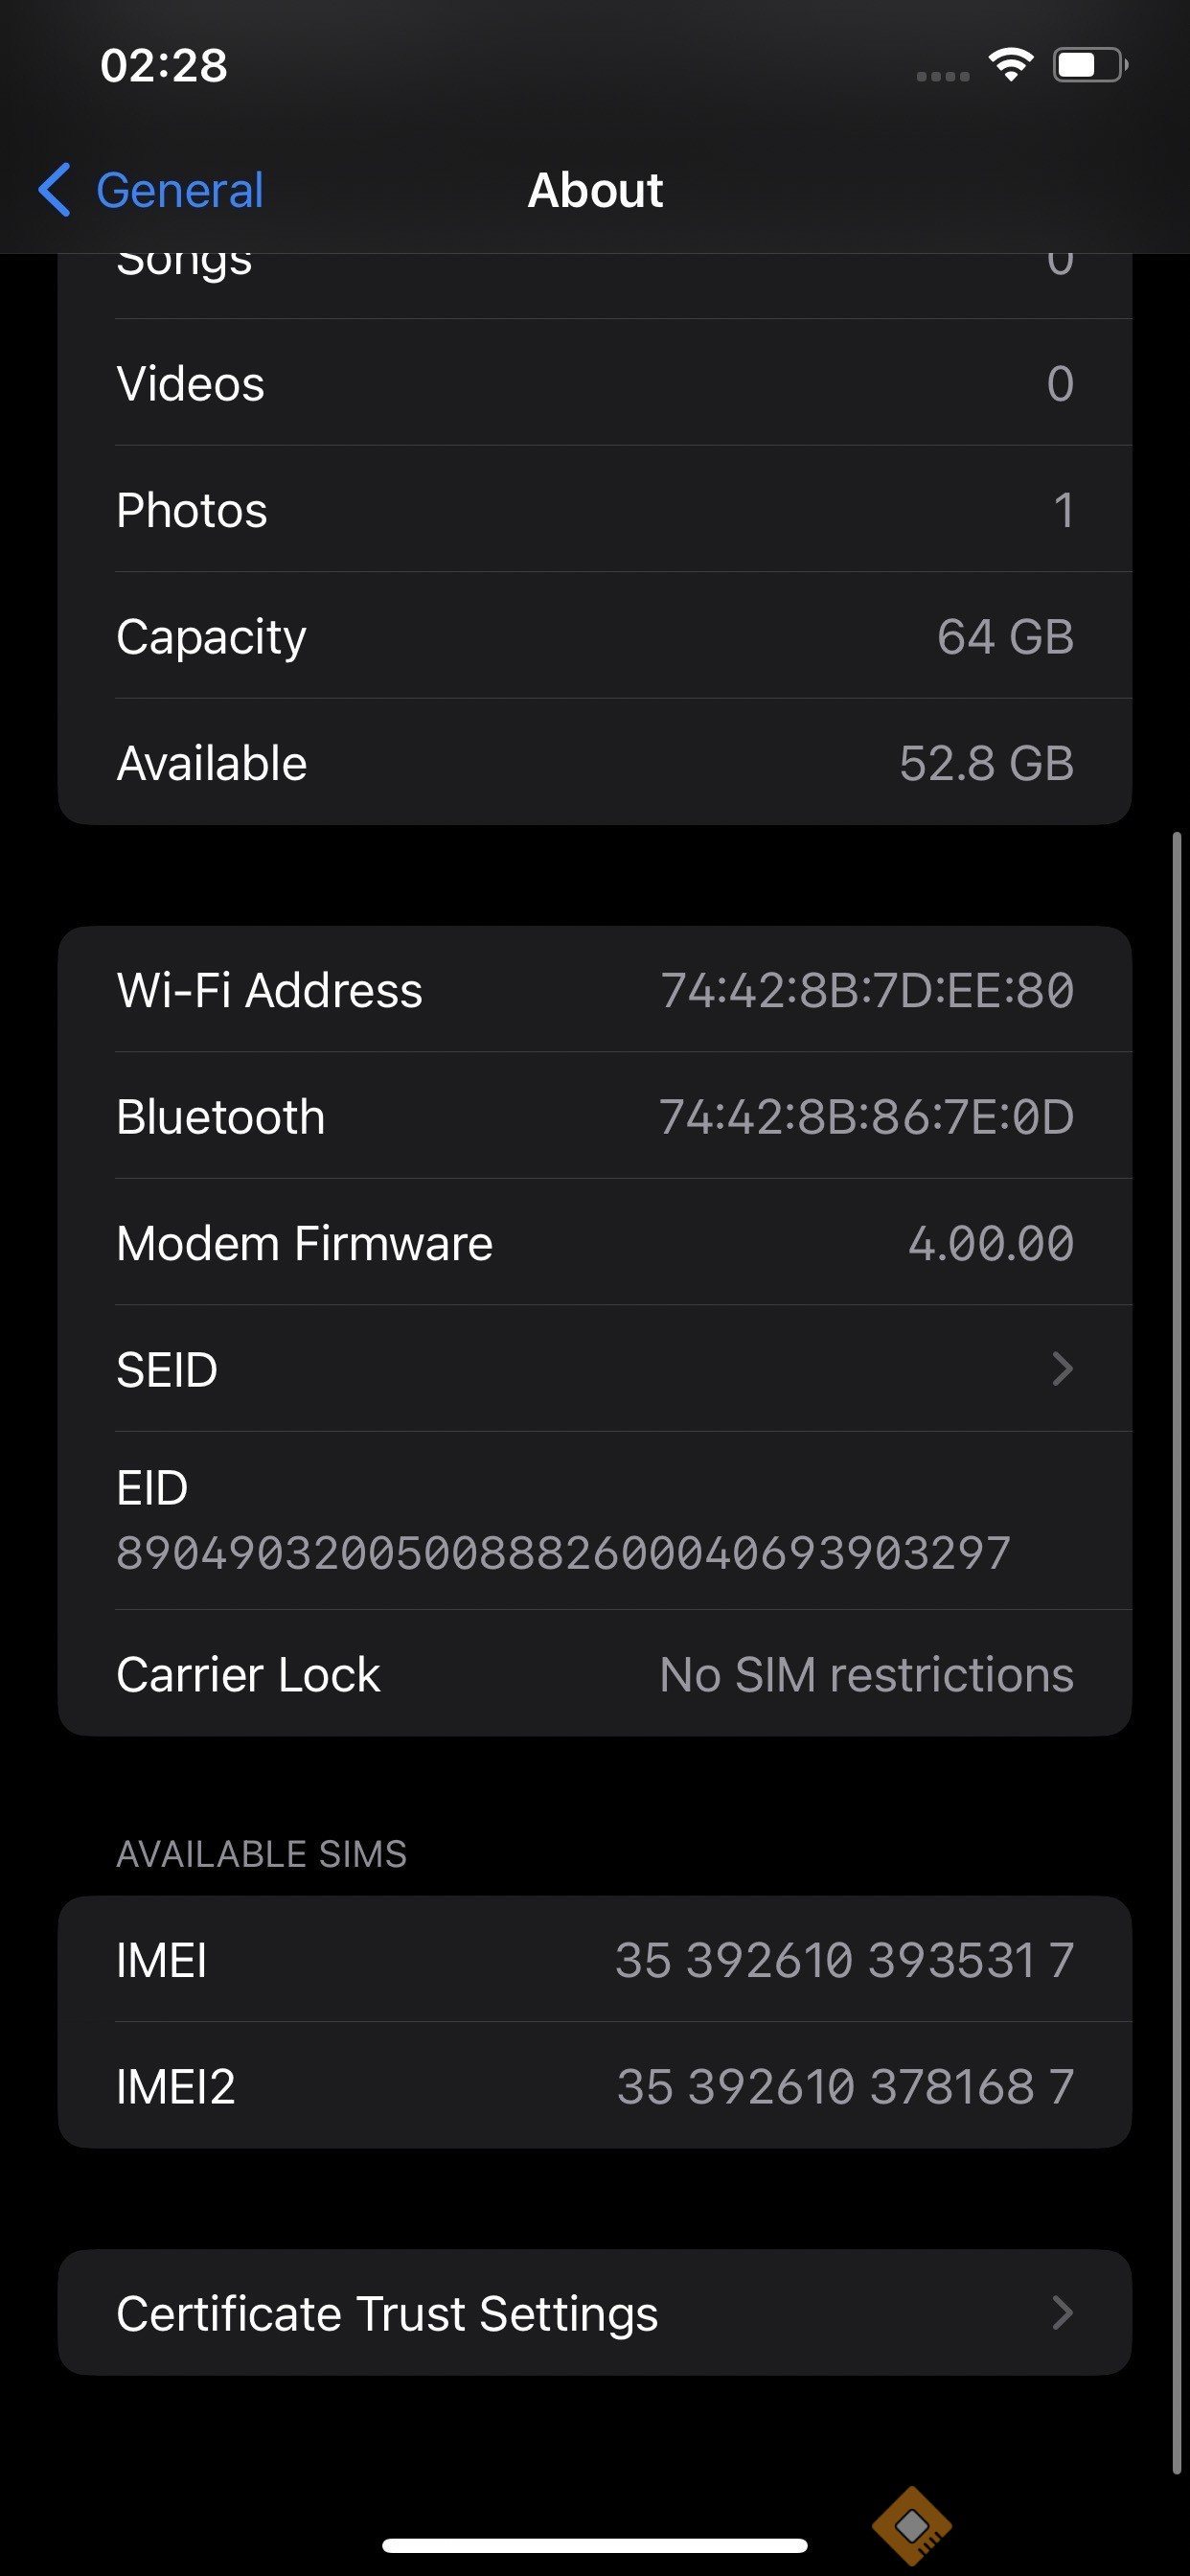Select the Bluetooth address value
Image resolution: width=1190 pixels, height=2576 pixels.
[866, 1117]
